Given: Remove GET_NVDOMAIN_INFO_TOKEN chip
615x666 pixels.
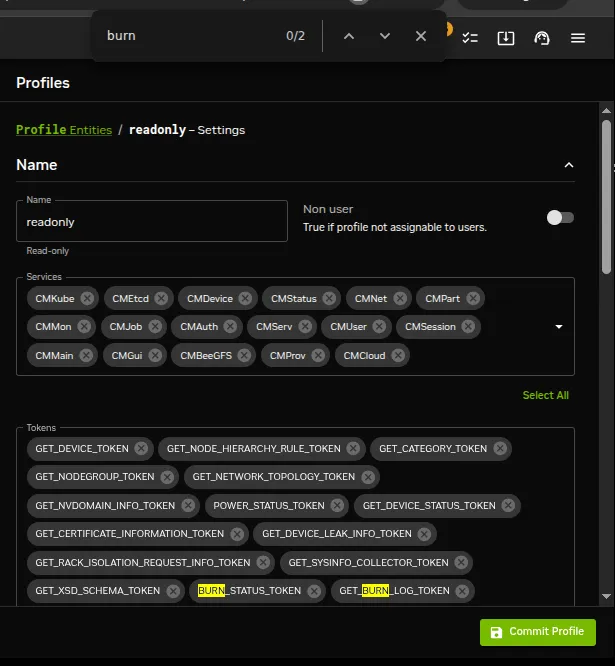Looking at the screenshot, I should point(188,505).
